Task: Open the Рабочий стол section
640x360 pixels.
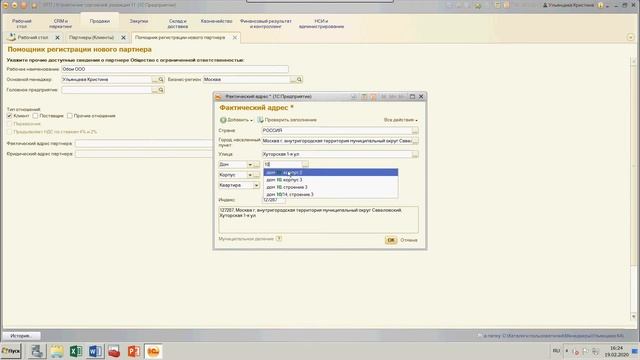Action: pos(22,24)
